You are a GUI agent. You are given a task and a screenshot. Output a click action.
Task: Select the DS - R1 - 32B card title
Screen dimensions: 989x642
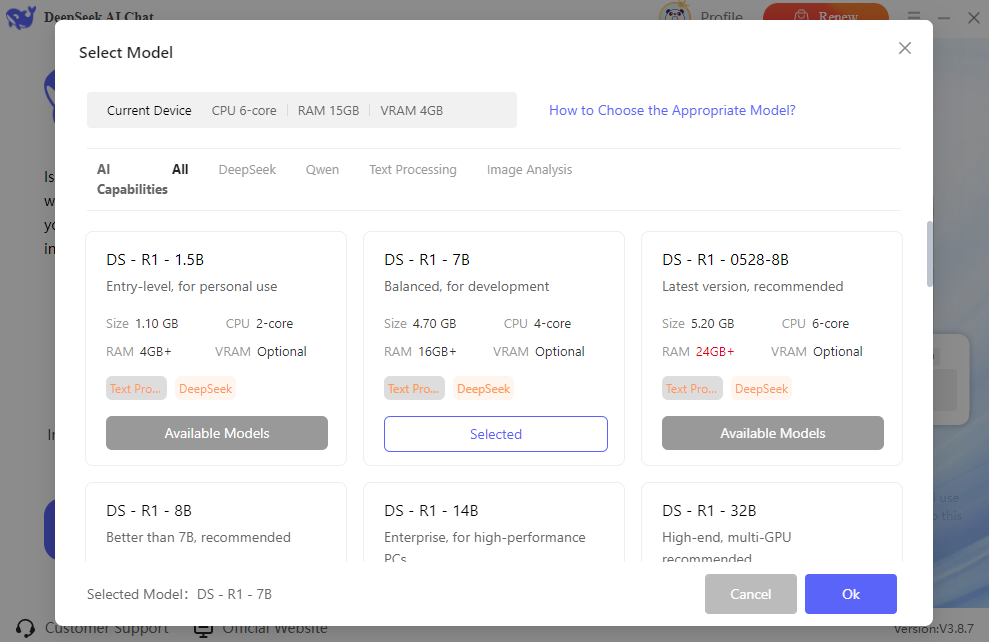709,511
